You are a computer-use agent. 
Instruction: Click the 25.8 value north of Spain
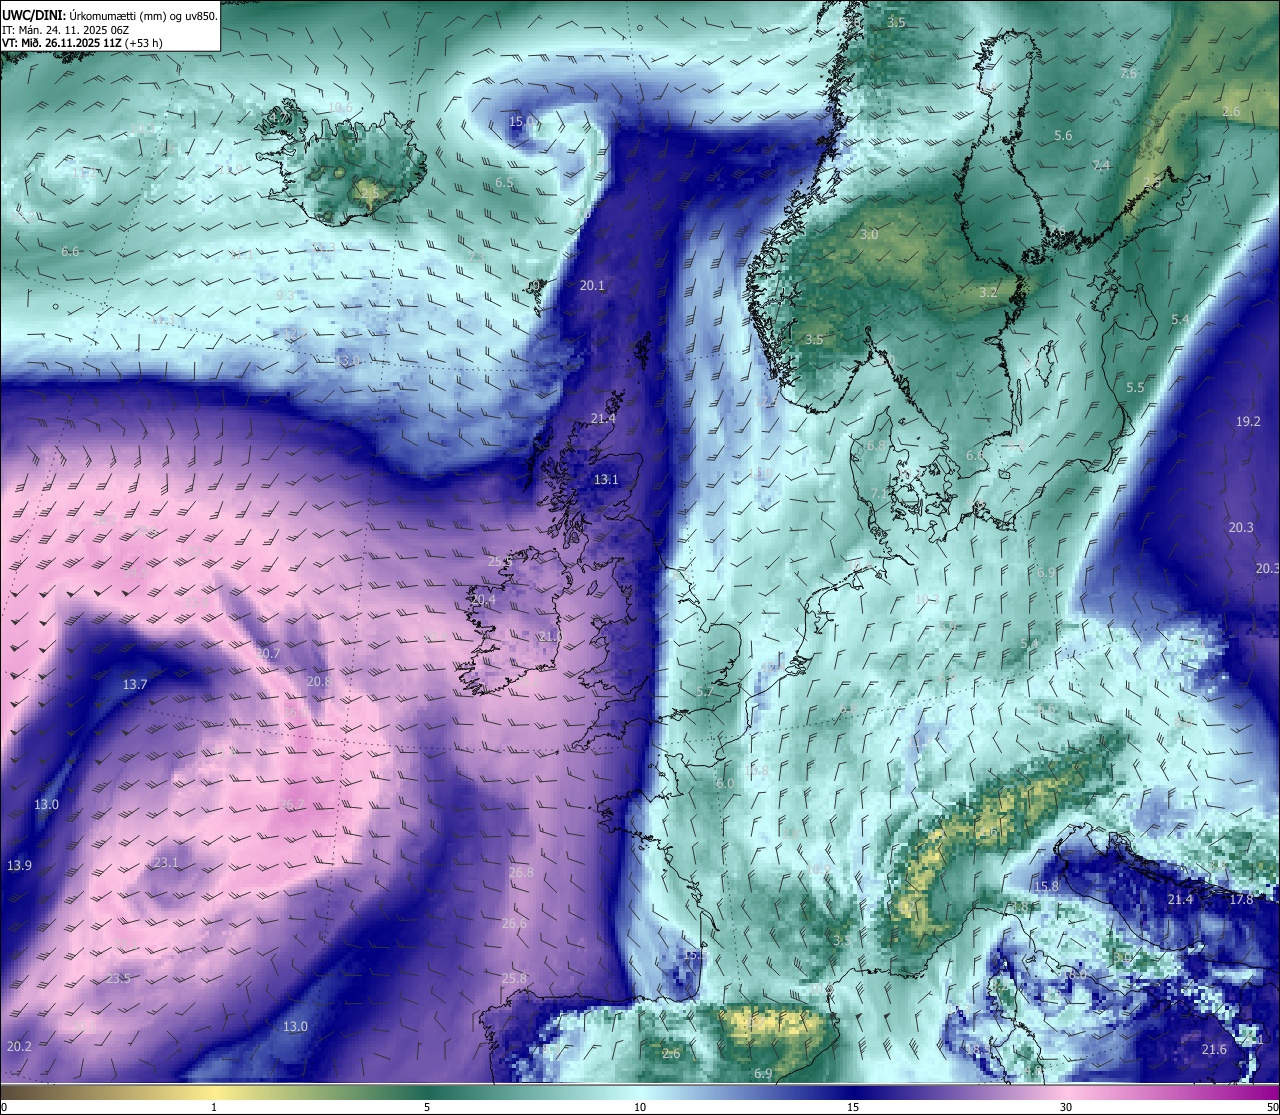pyautogui.click(x=514, y=978)
